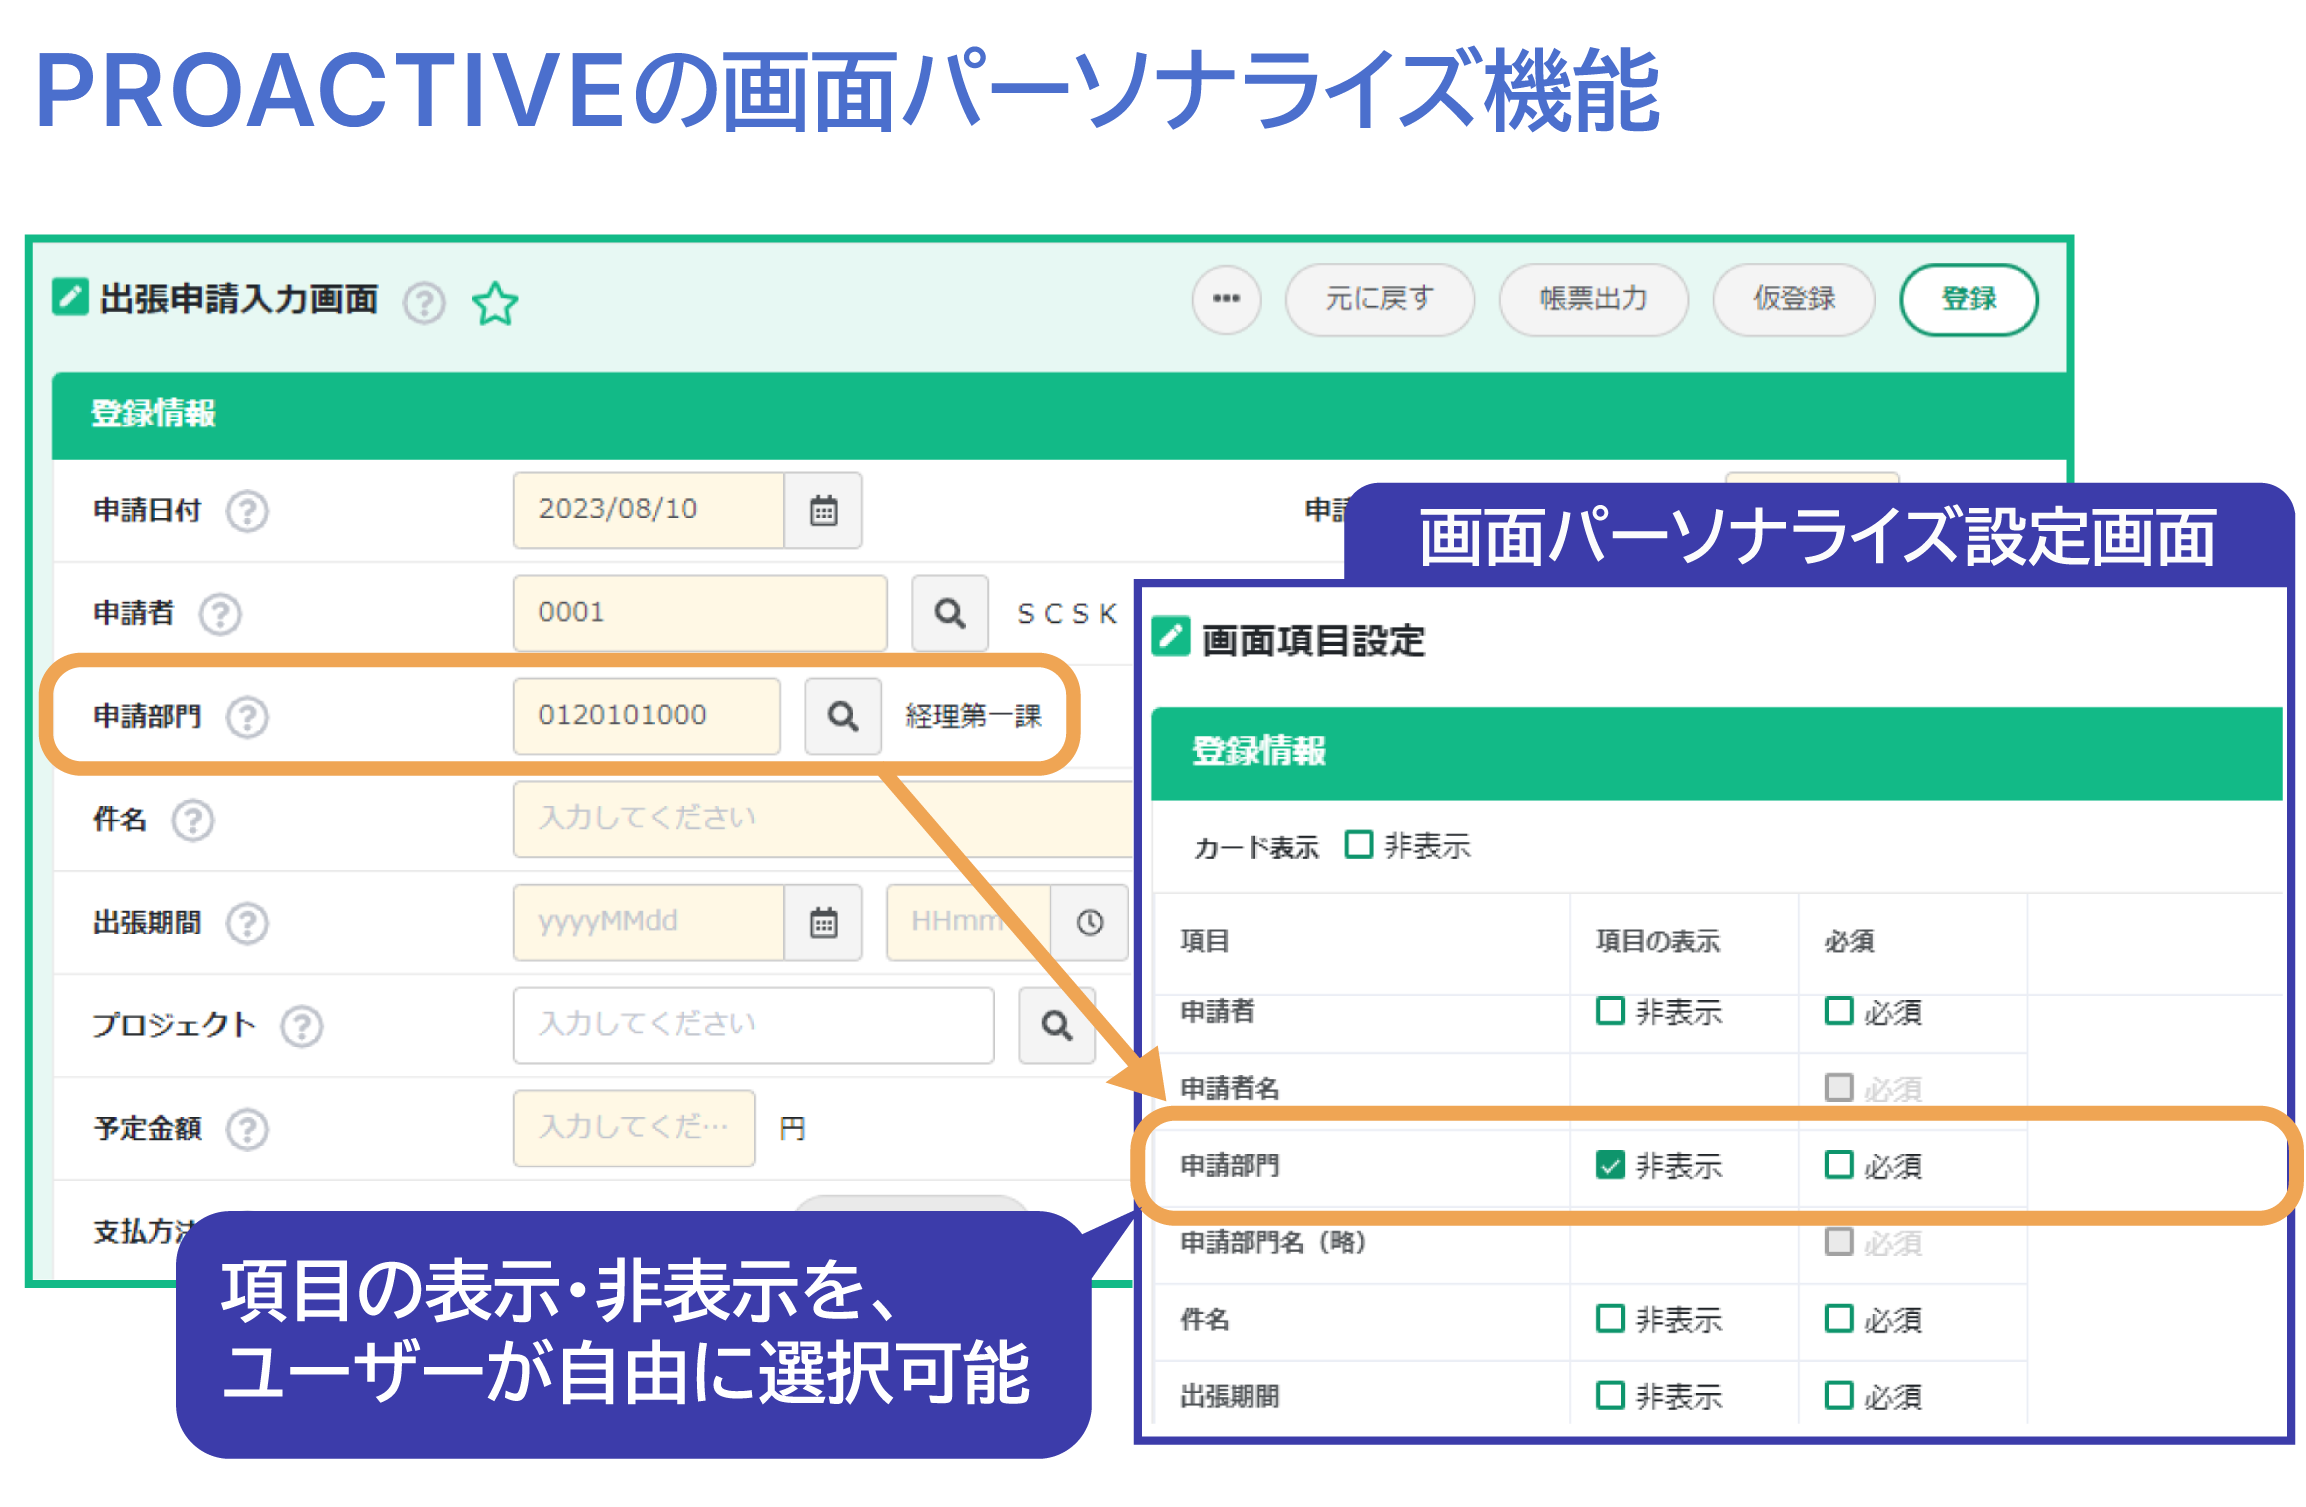Viewport: 2306px width, 1507px height.
Task: Click the 帳票出力 button
Action: 1593,299
